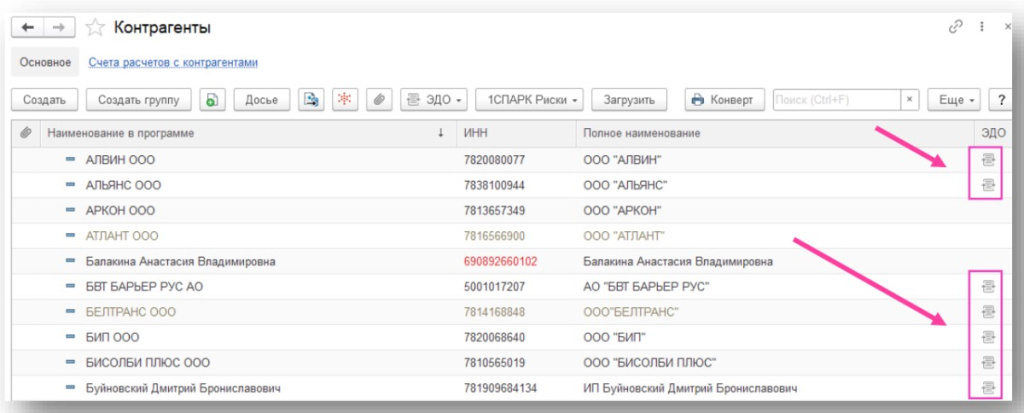1024x413 pixels.
Task: Click the back navigation arrow
Action: pos(27,27)
